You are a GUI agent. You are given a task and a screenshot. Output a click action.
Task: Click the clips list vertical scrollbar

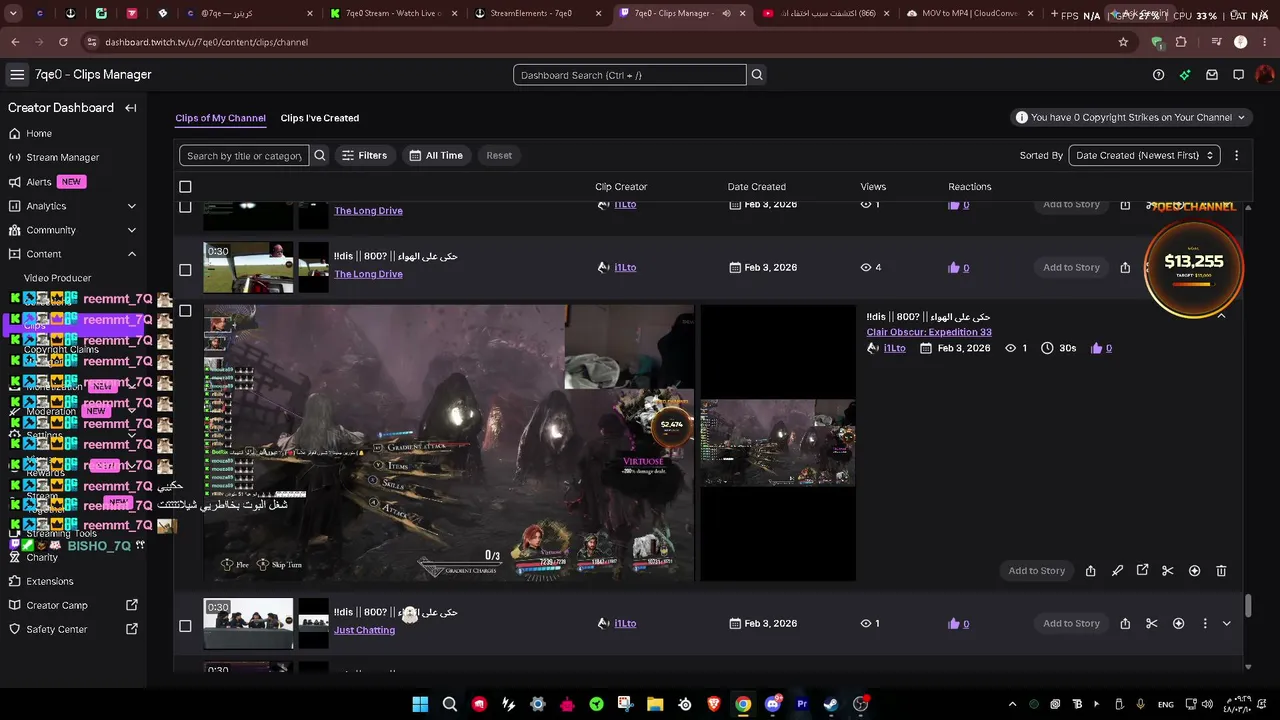[x=1248, y=605]
